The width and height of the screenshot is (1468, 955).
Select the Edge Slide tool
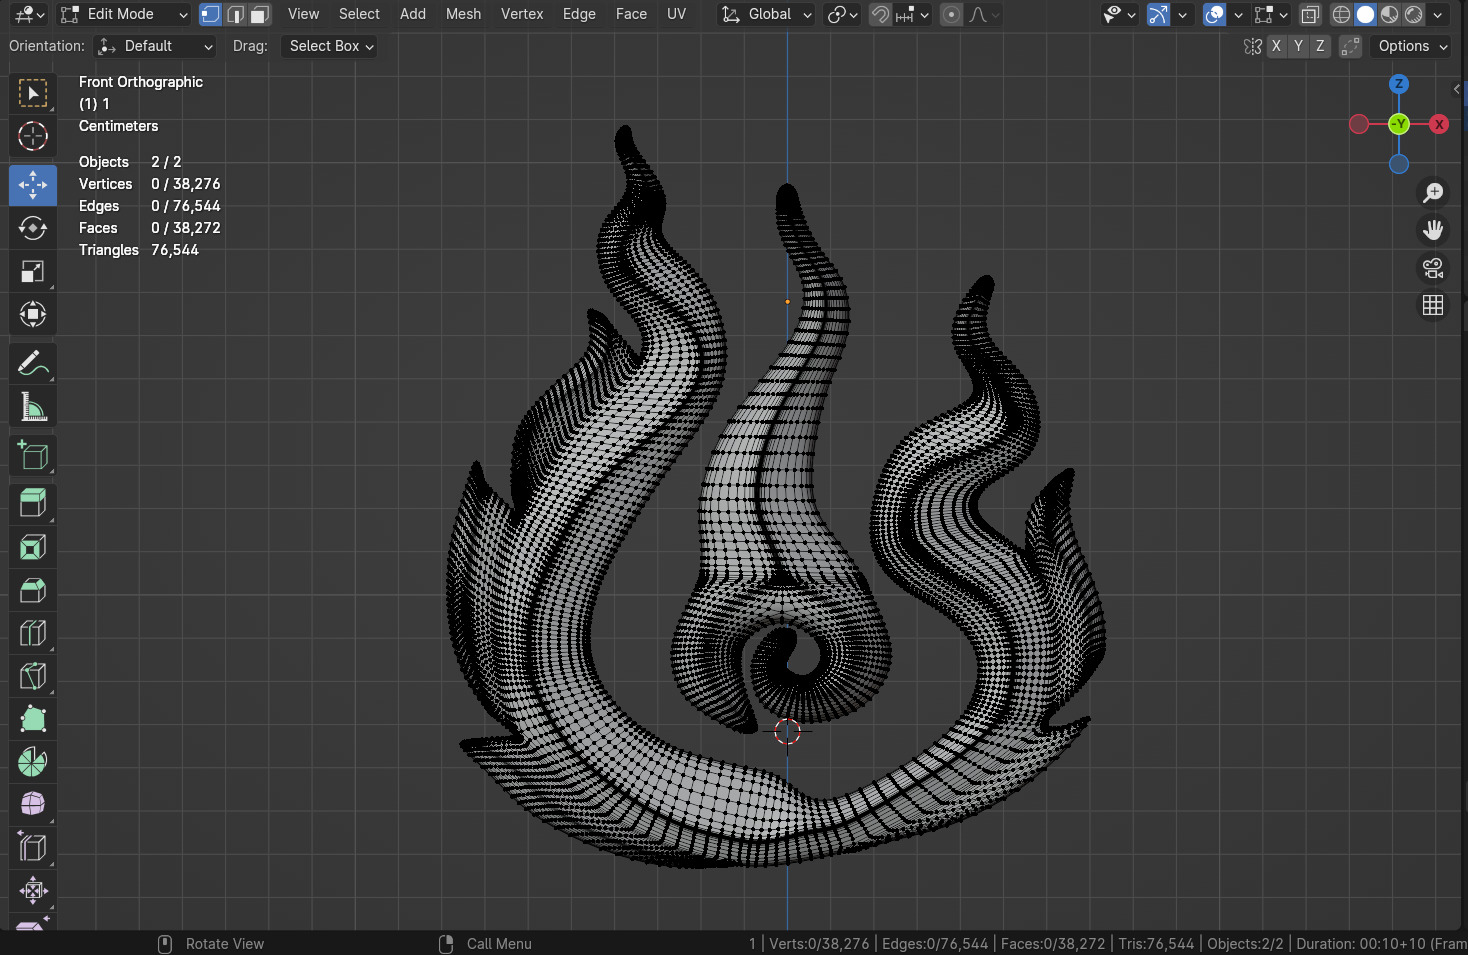pyautogui.click(x=33, y=848)
